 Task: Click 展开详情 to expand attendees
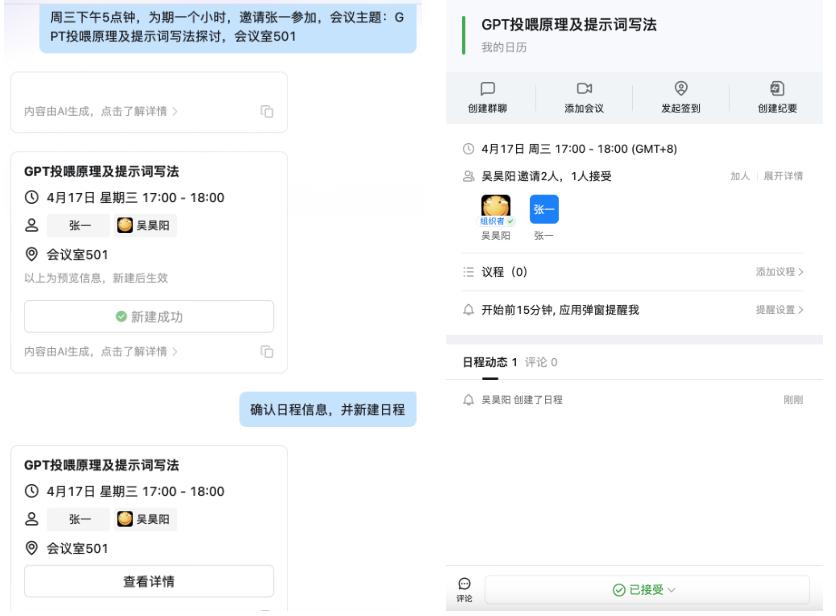pos(783,176)
